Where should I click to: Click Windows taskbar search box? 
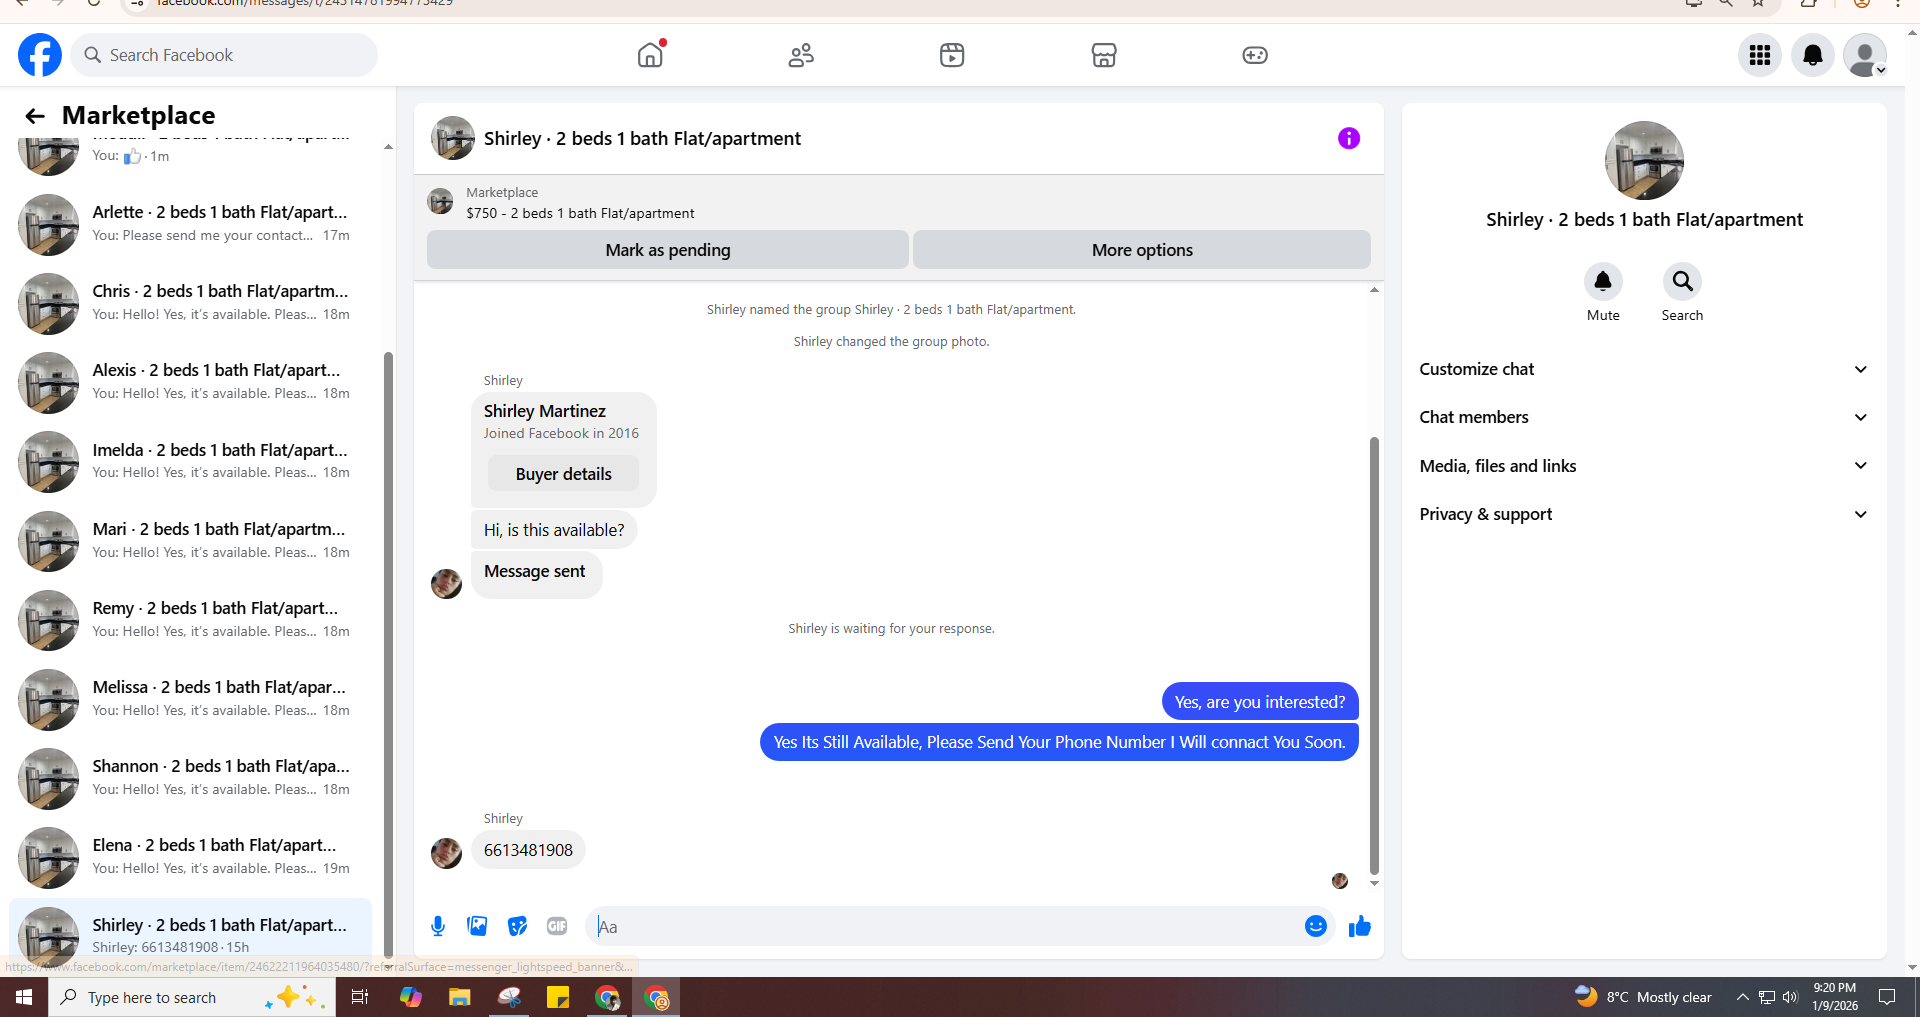click(192, 997)
